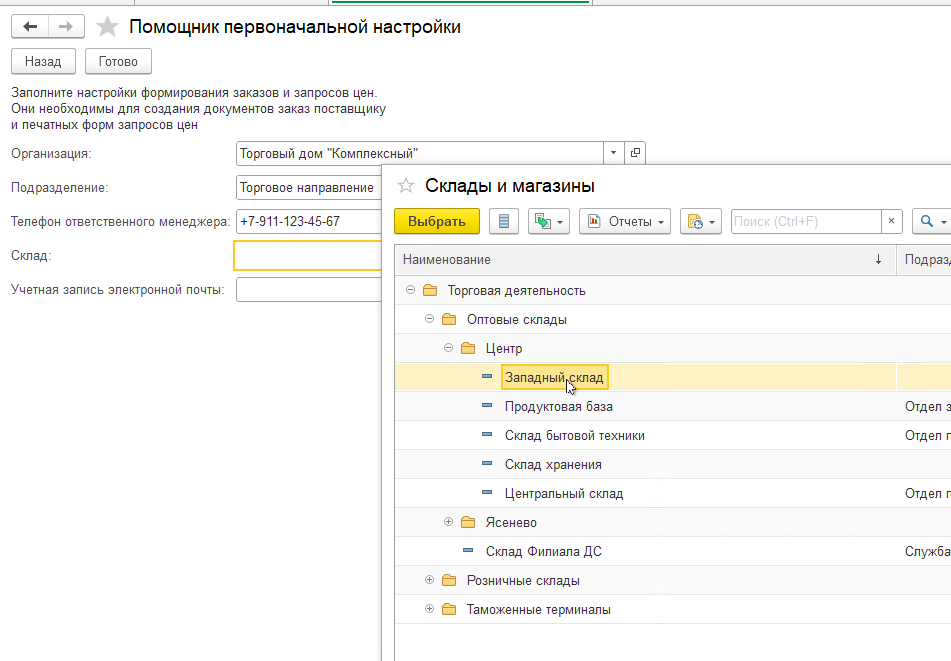Expand the Розничные склады folder
951x661 pixels.
429,580
